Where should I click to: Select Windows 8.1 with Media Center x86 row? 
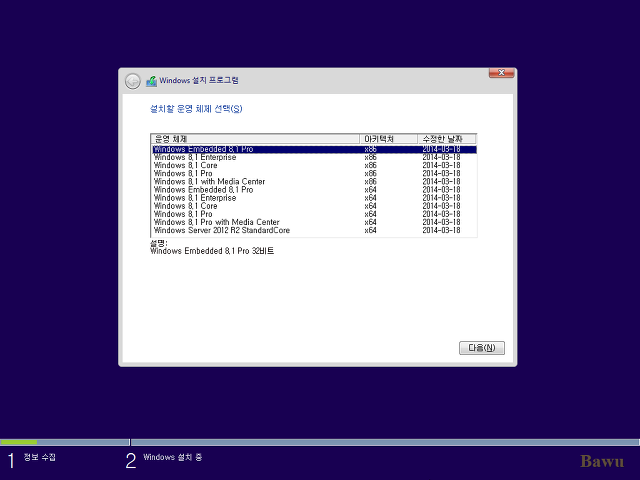click(x=314, y=182)
